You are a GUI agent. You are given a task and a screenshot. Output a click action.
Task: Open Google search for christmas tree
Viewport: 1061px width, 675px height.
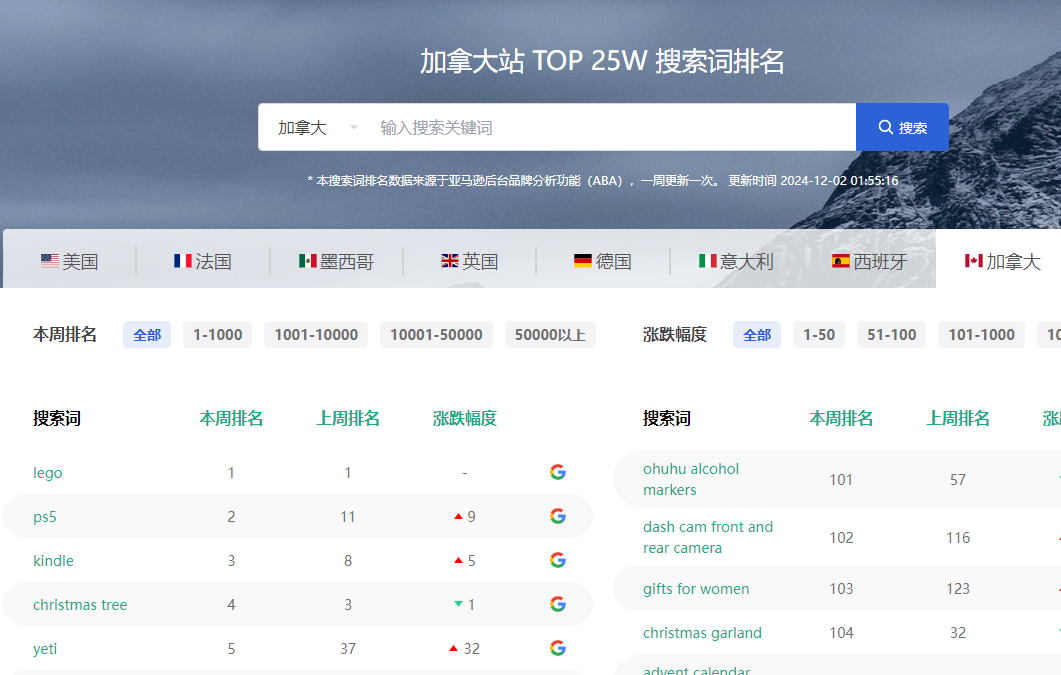(x=558, y=604)
